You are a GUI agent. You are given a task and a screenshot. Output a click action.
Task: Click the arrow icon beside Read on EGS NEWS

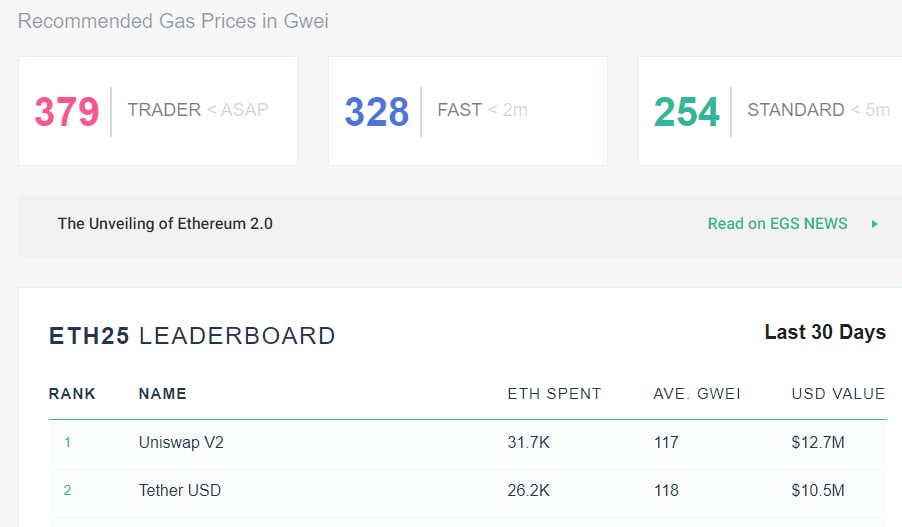click(x=874, y=224)
